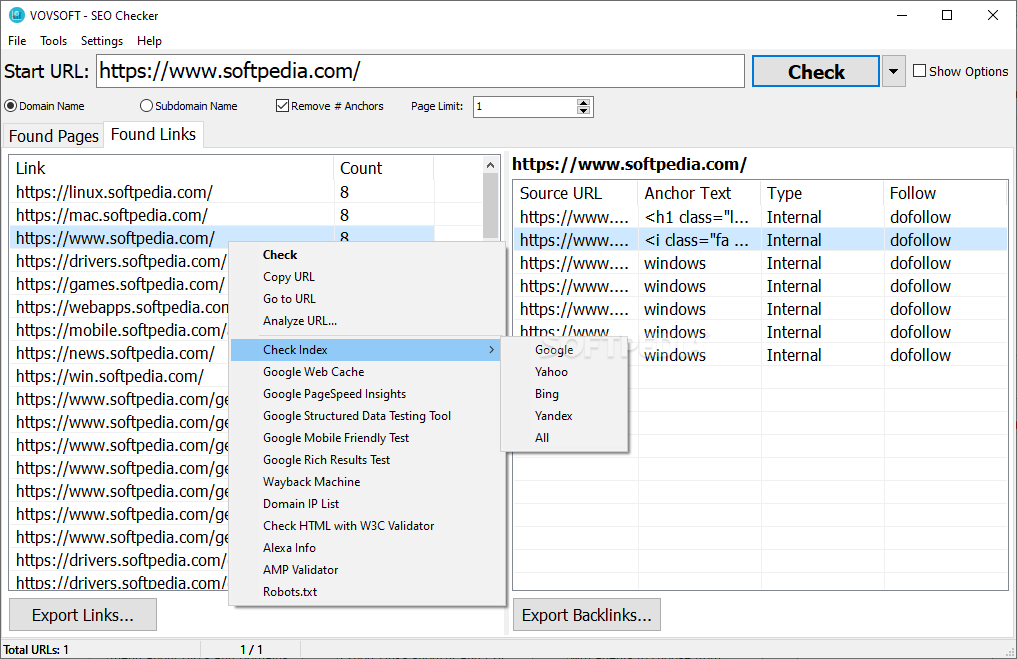Choose Google Mobile Friendly Test
This screenshot has width=1017, height=659.
click(x=367, y=438)
